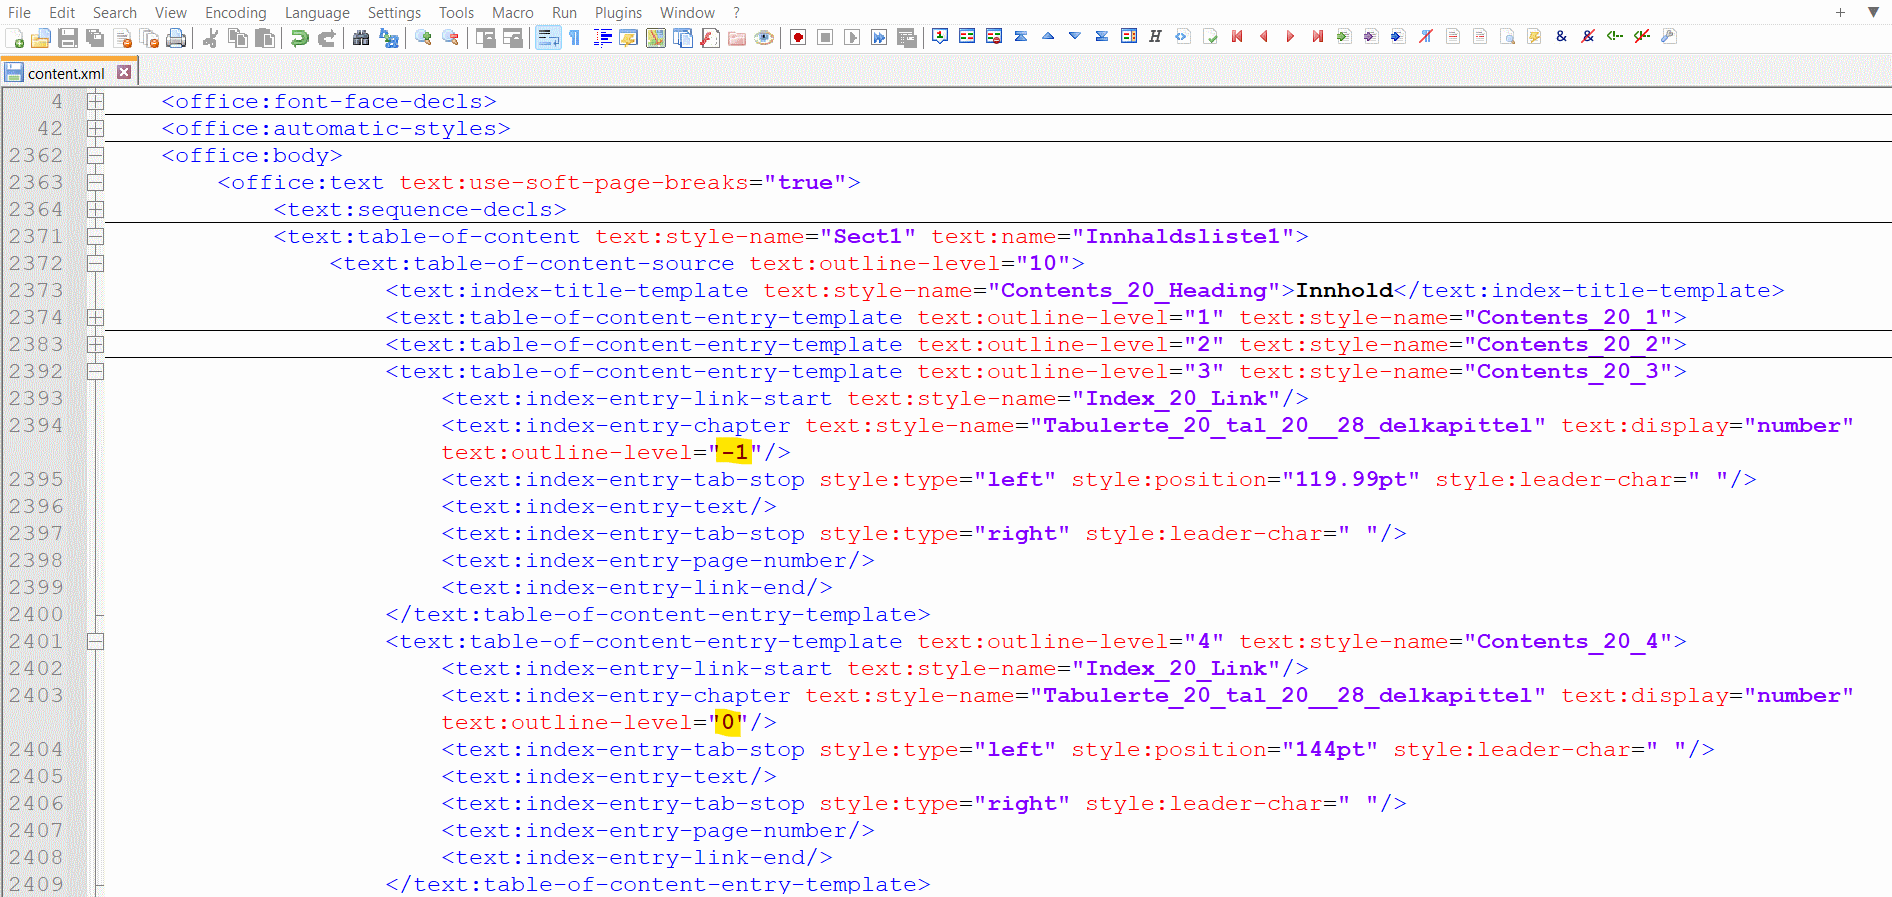Image resolution: width=1892 pixels, height=897 pixels.
Task: Click the eye monitoring icon
Action: click(x=764, y=38)
